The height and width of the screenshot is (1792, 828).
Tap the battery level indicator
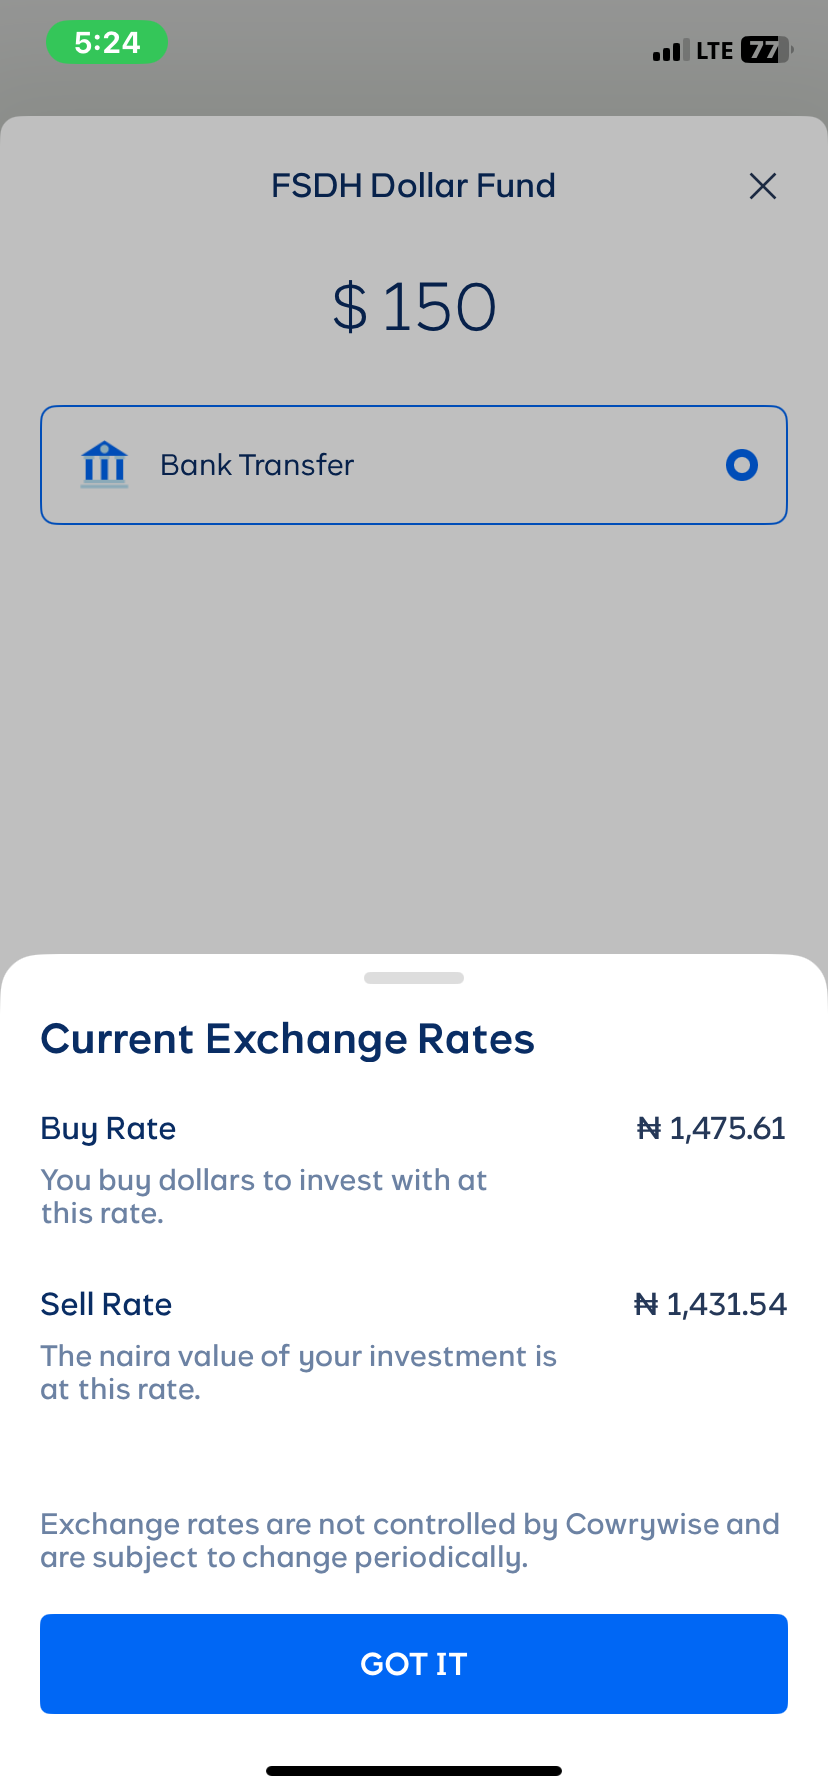coord(765,50)
